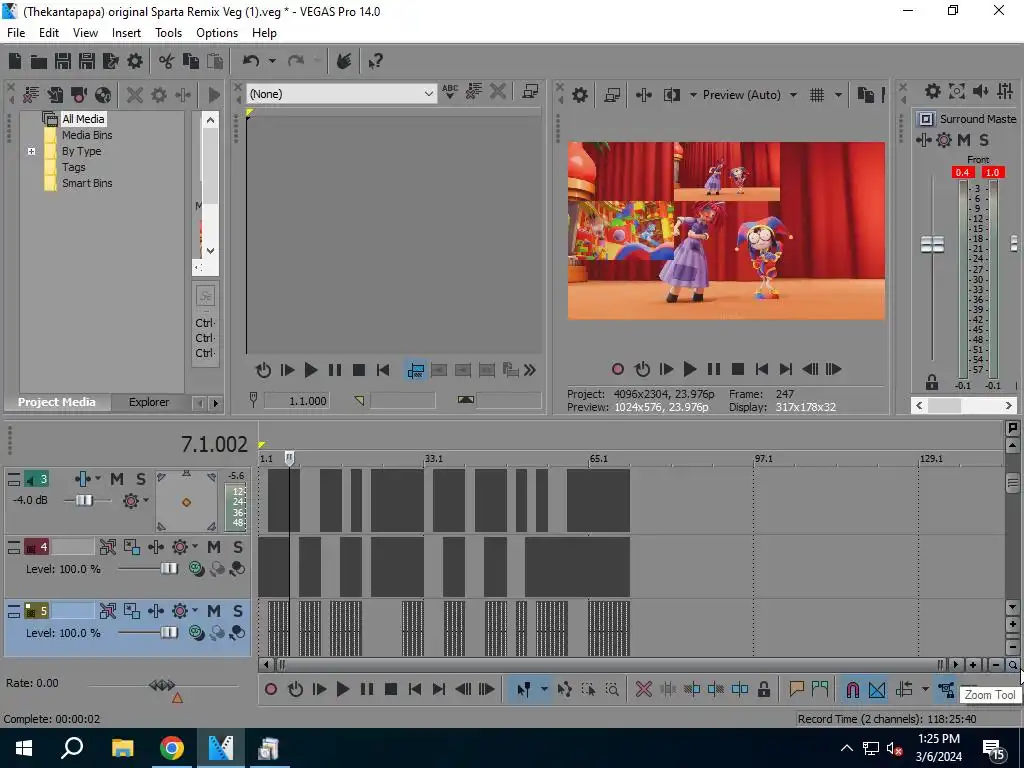Select All Media in media tree
This screenshot has width=1024, height=768.
click(83, 119)
